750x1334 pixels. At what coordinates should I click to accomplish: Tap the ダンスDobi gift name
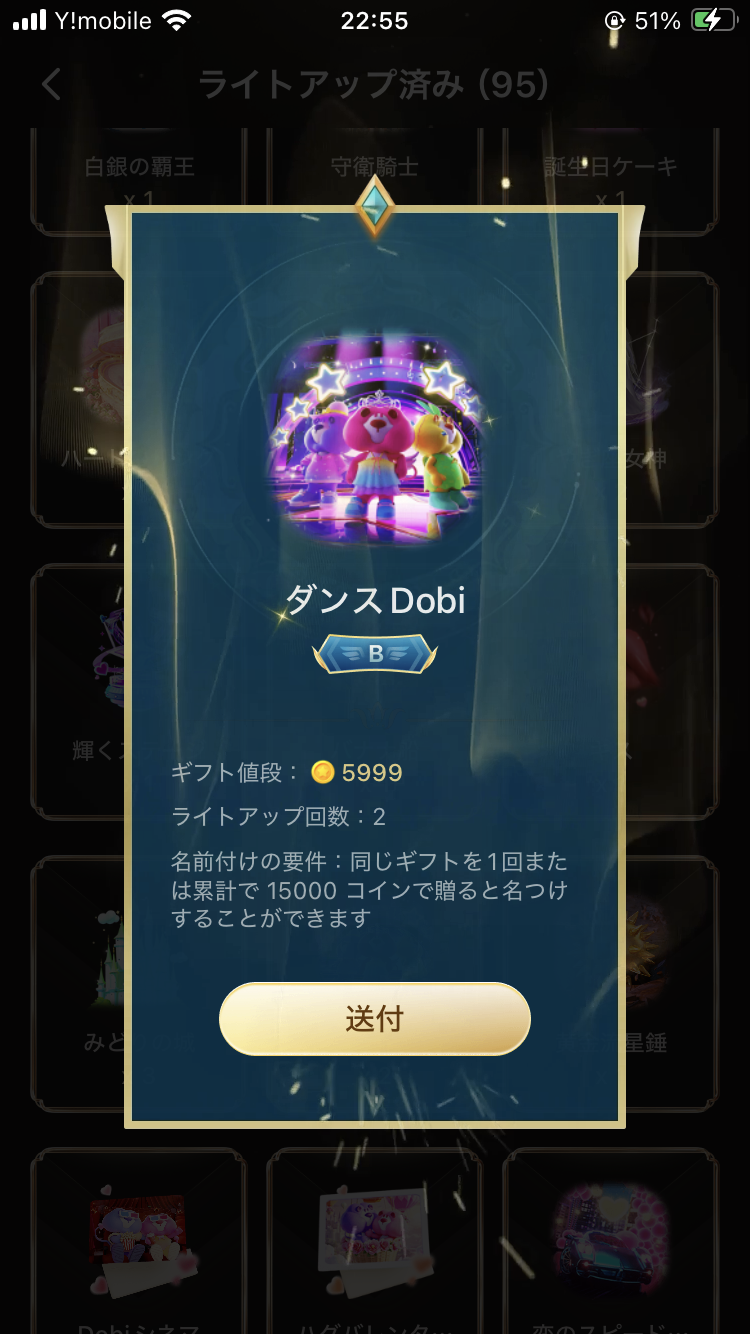[x=375, y=600]
